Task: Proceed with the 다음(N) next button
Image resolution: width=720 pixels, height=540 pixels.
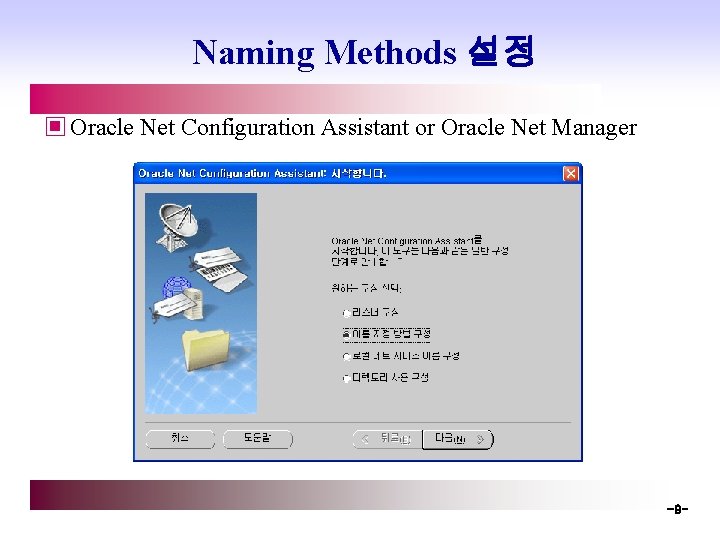Action: [x=458, y=439]
